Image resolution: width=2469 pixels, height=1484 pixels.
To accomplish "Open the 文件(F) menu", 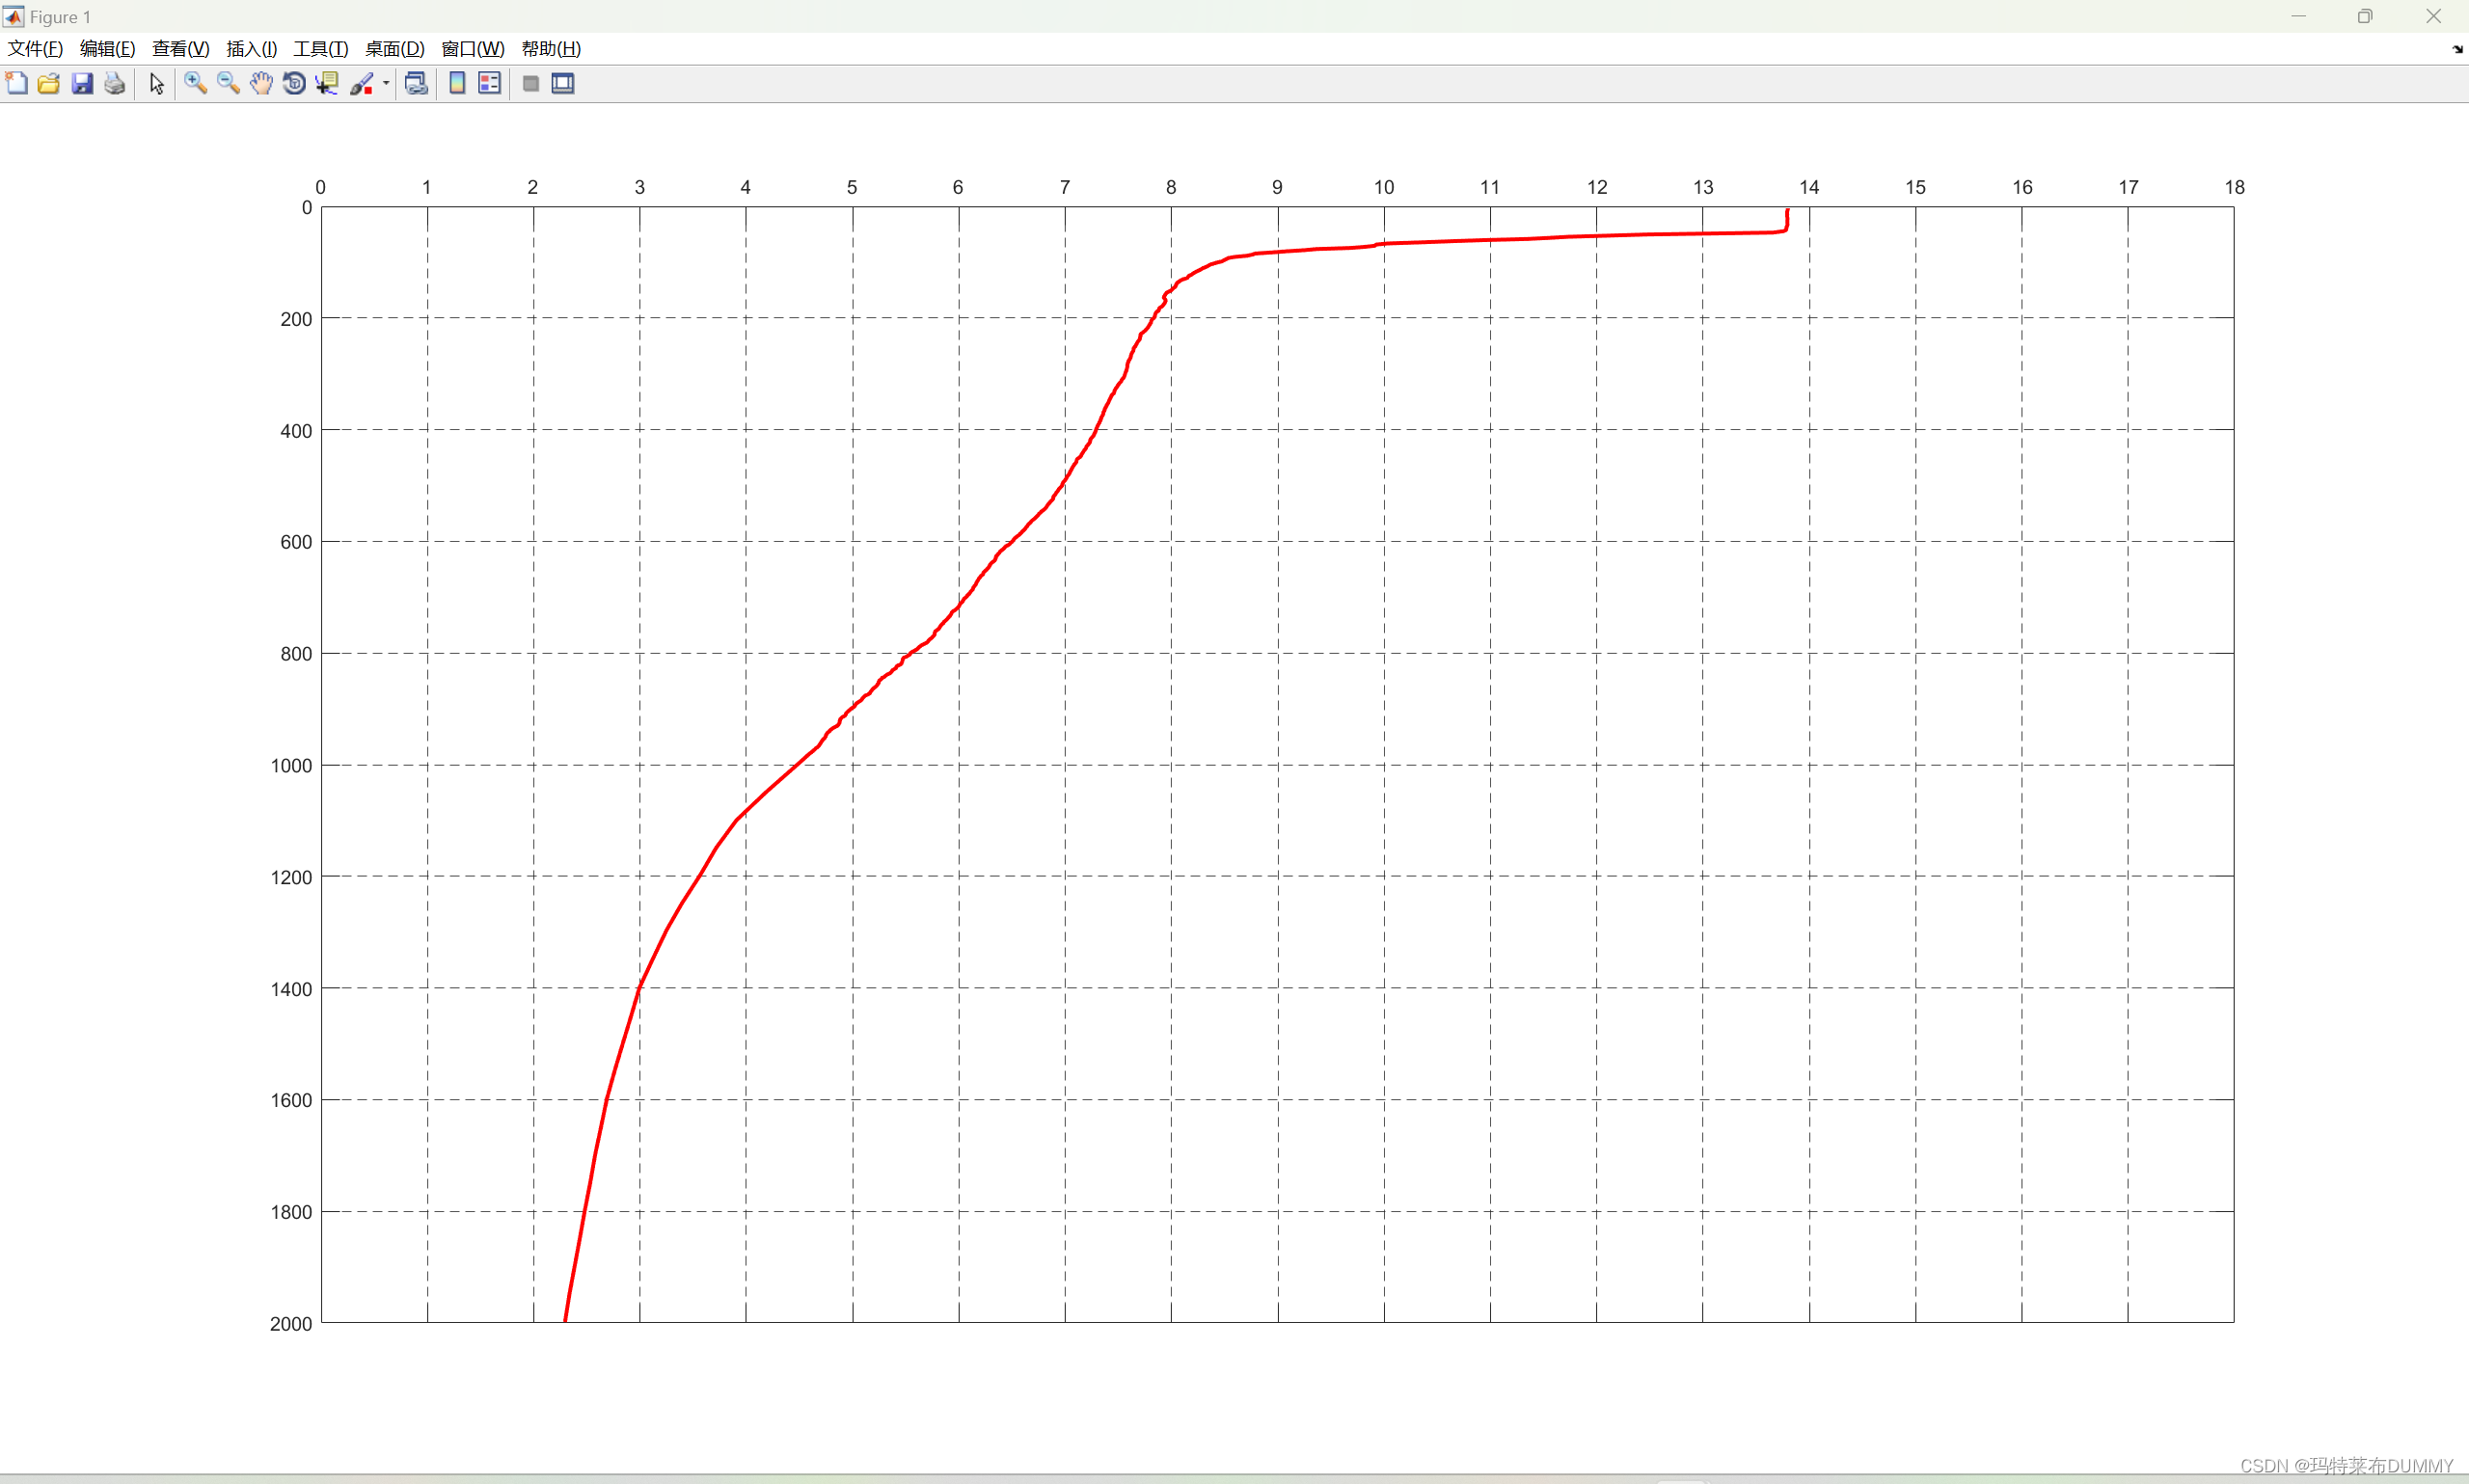I will 35,49.
